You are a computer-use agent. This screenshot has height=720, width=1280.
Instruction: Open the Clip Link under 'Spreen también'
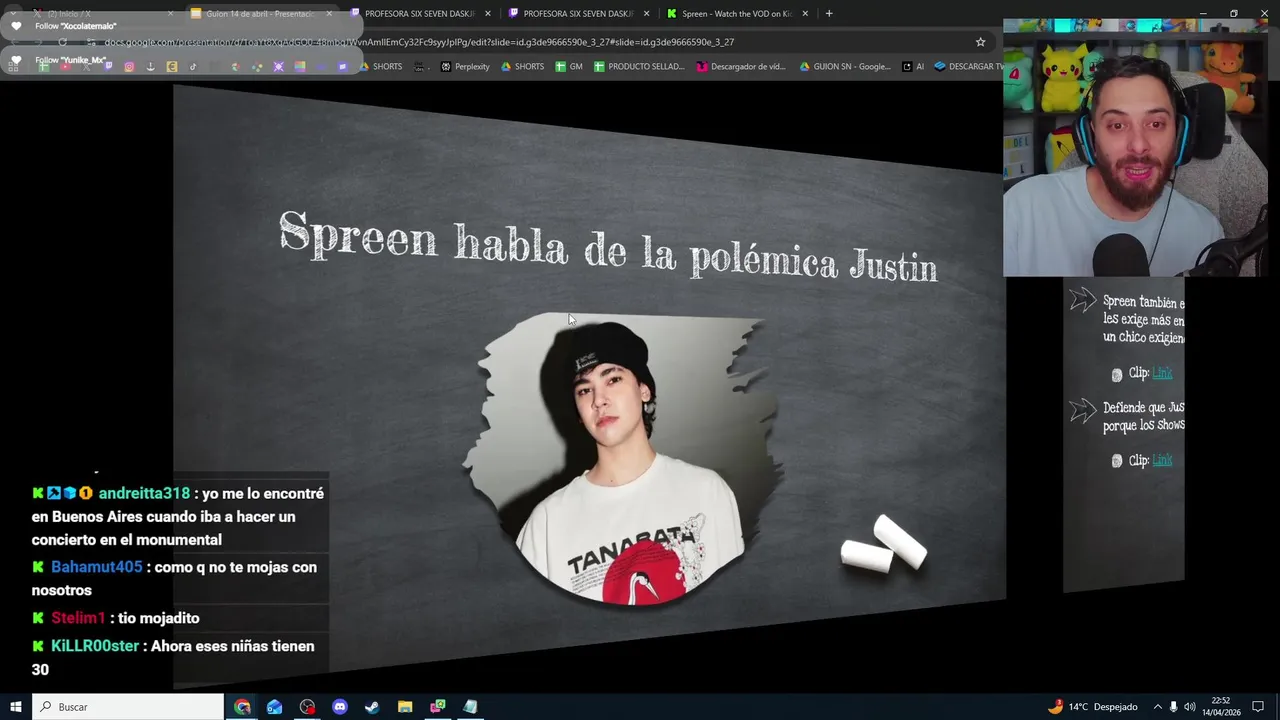pyautogui.click(x=1162, y=373)
